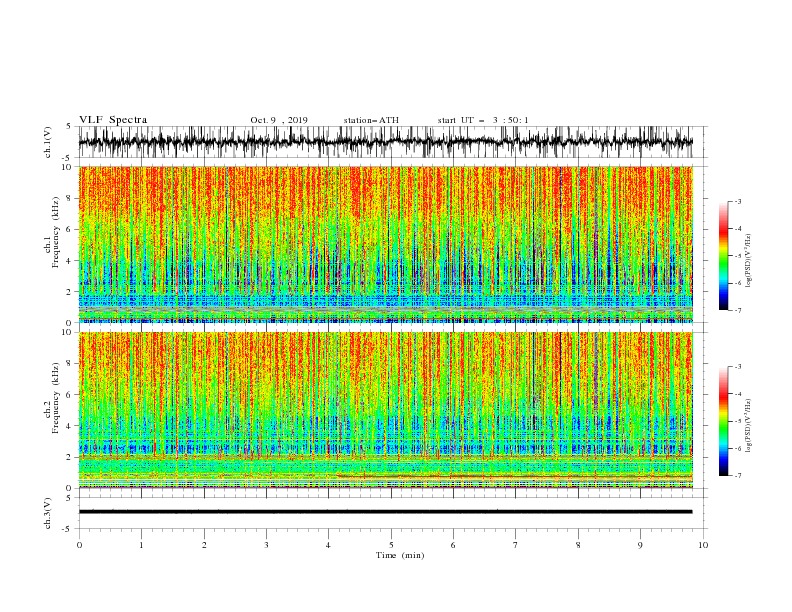This screenshot has height=612, width=792.
Task: Click time axis tick label "8"
Action: pyautogui.click(x=578, y=545)
